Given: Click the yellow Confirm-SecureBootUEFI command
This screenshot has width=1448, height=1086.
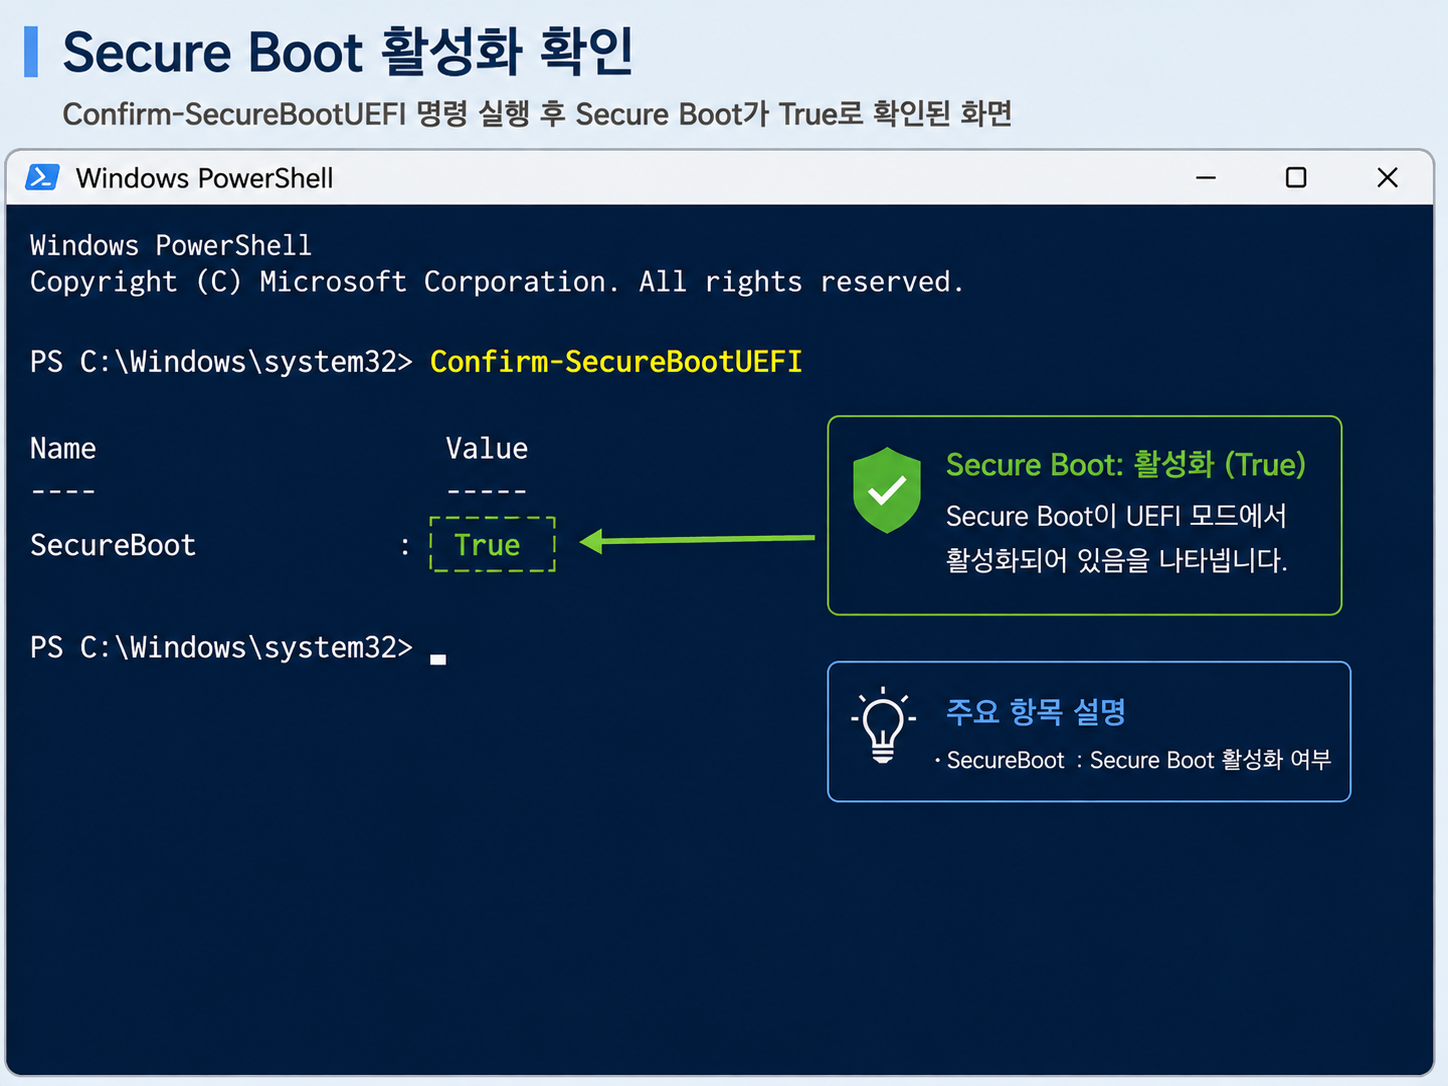Looking at the screenshot, I should click(x=616, y=362).
